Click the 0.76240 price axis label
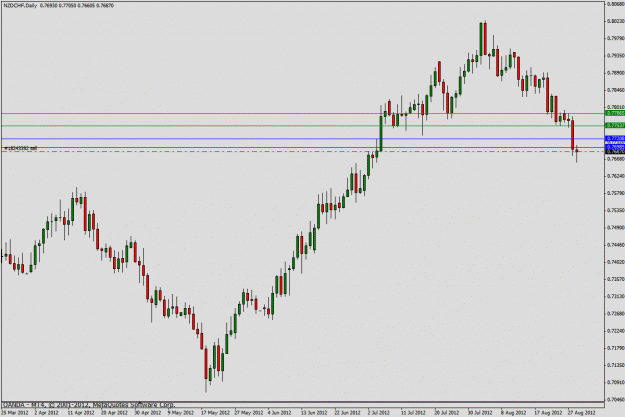 coord(615,176)
